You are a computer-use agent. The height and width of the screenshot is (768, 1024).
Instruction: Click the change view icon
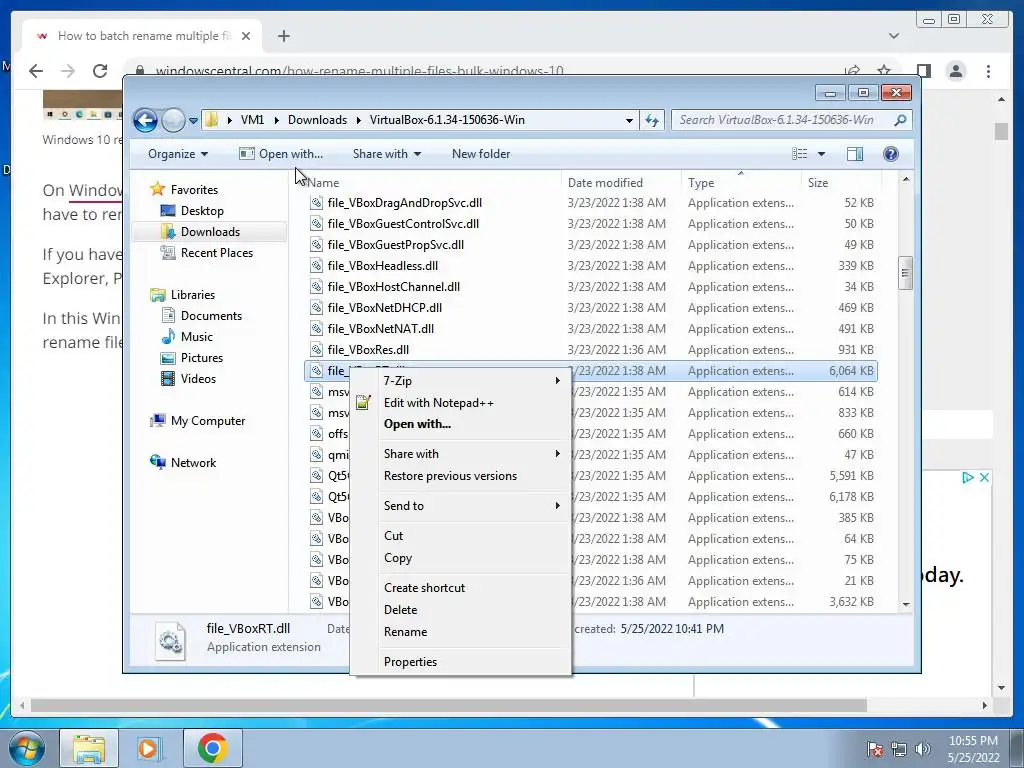799,154
